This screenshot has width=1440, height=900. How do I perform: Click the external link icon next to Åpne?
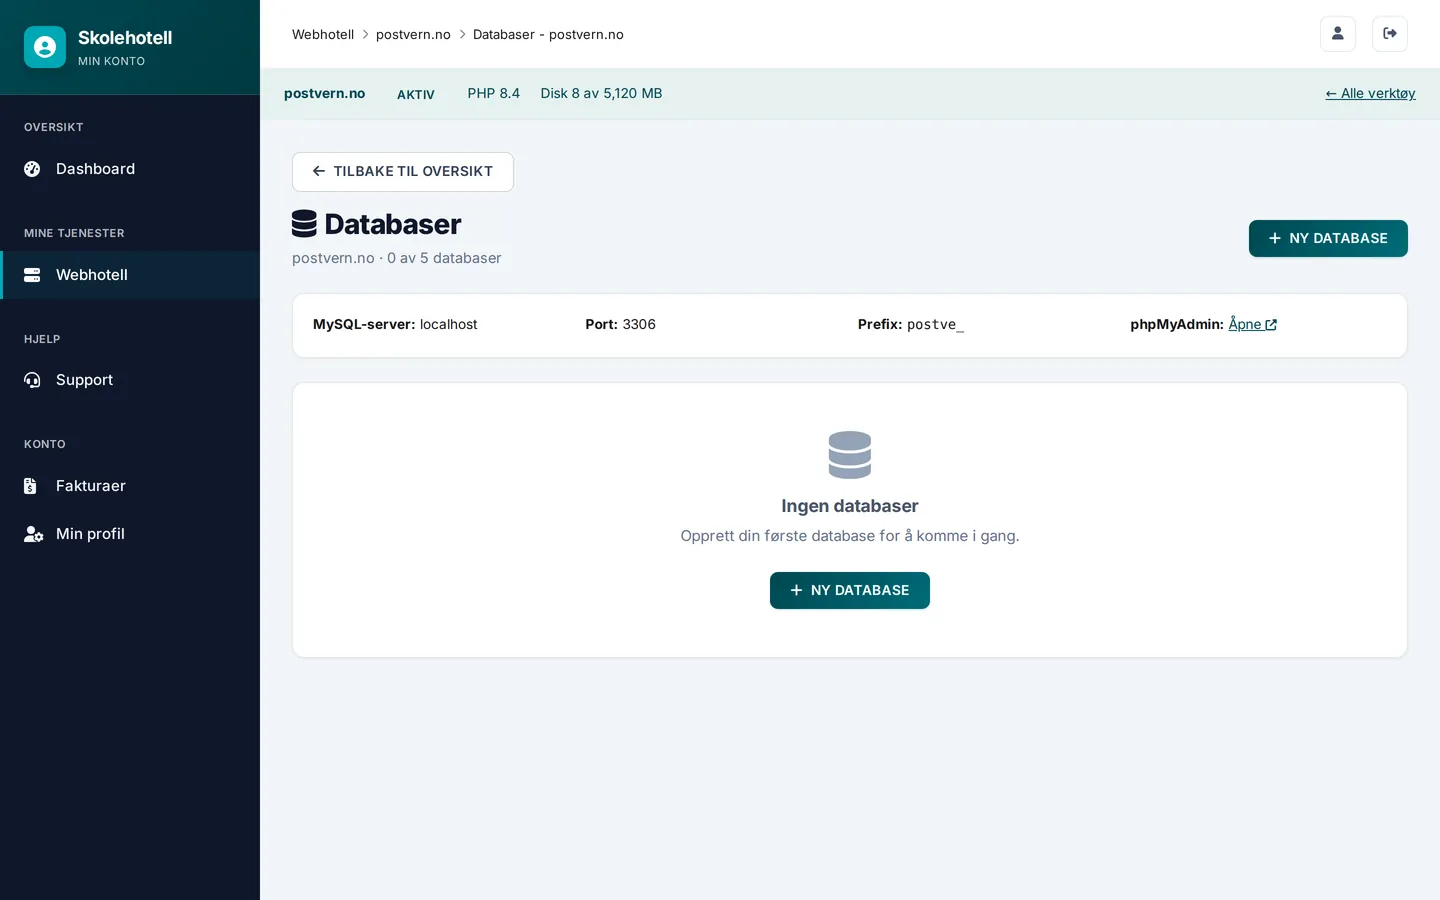coord(1271,325)
